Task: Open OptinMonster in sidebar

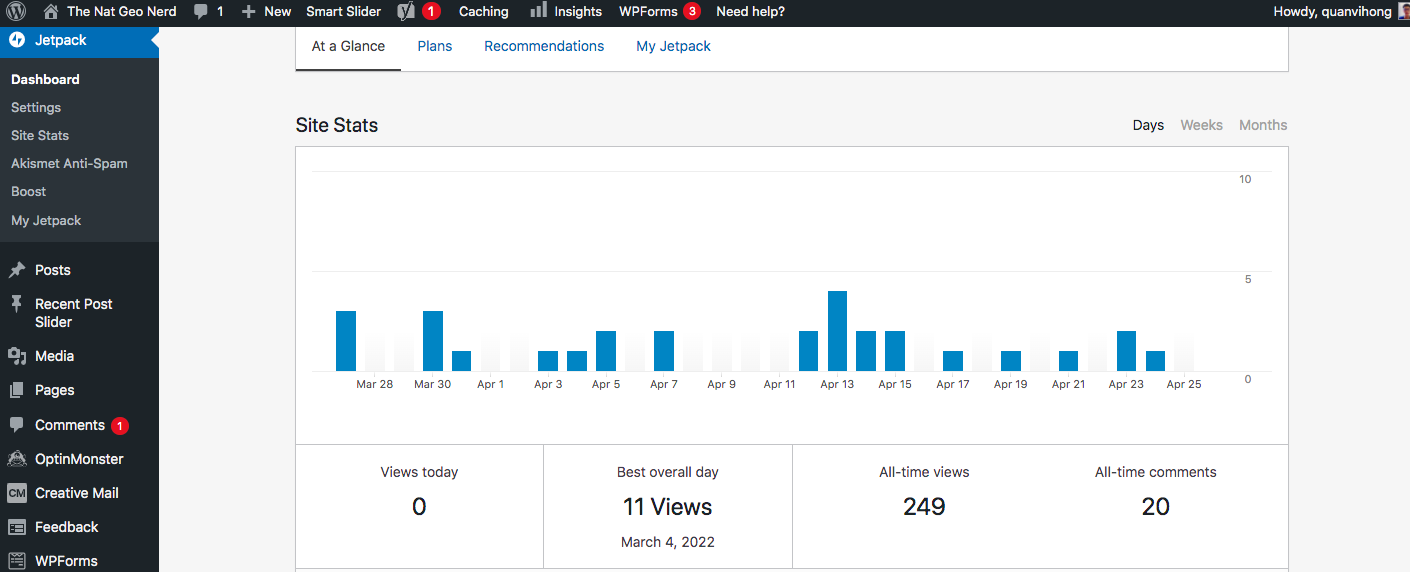Action: coord(79,459)
